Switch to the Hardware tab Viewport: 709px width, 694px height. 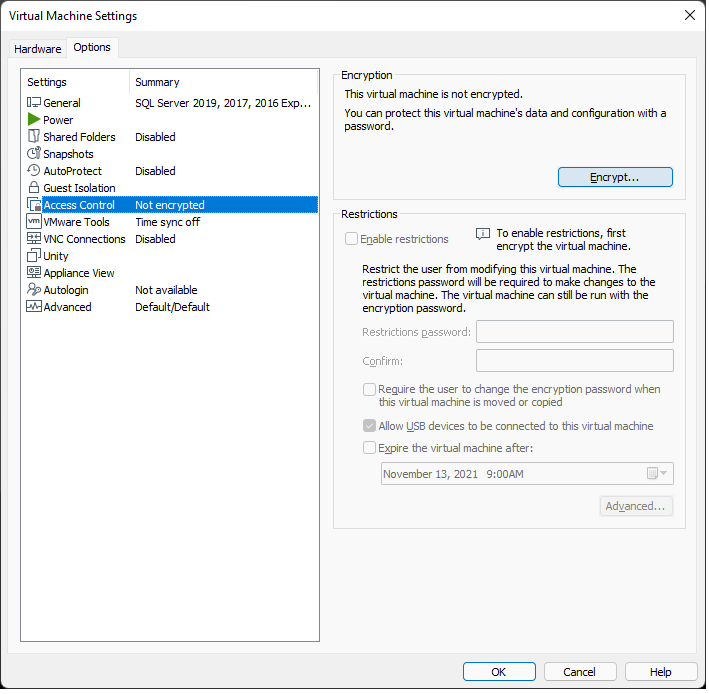[38, 49]
